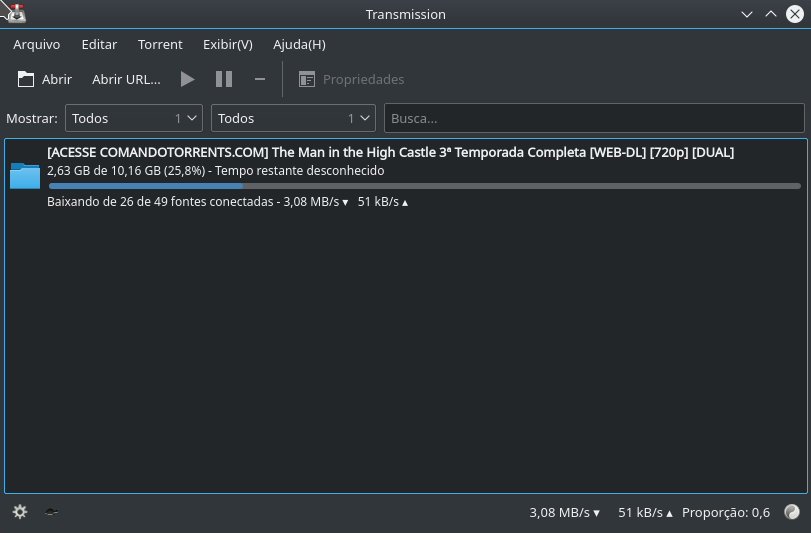Remove torrent with the minus icon
The width and height of the screenshot is (811, 533).
point(260,79)
